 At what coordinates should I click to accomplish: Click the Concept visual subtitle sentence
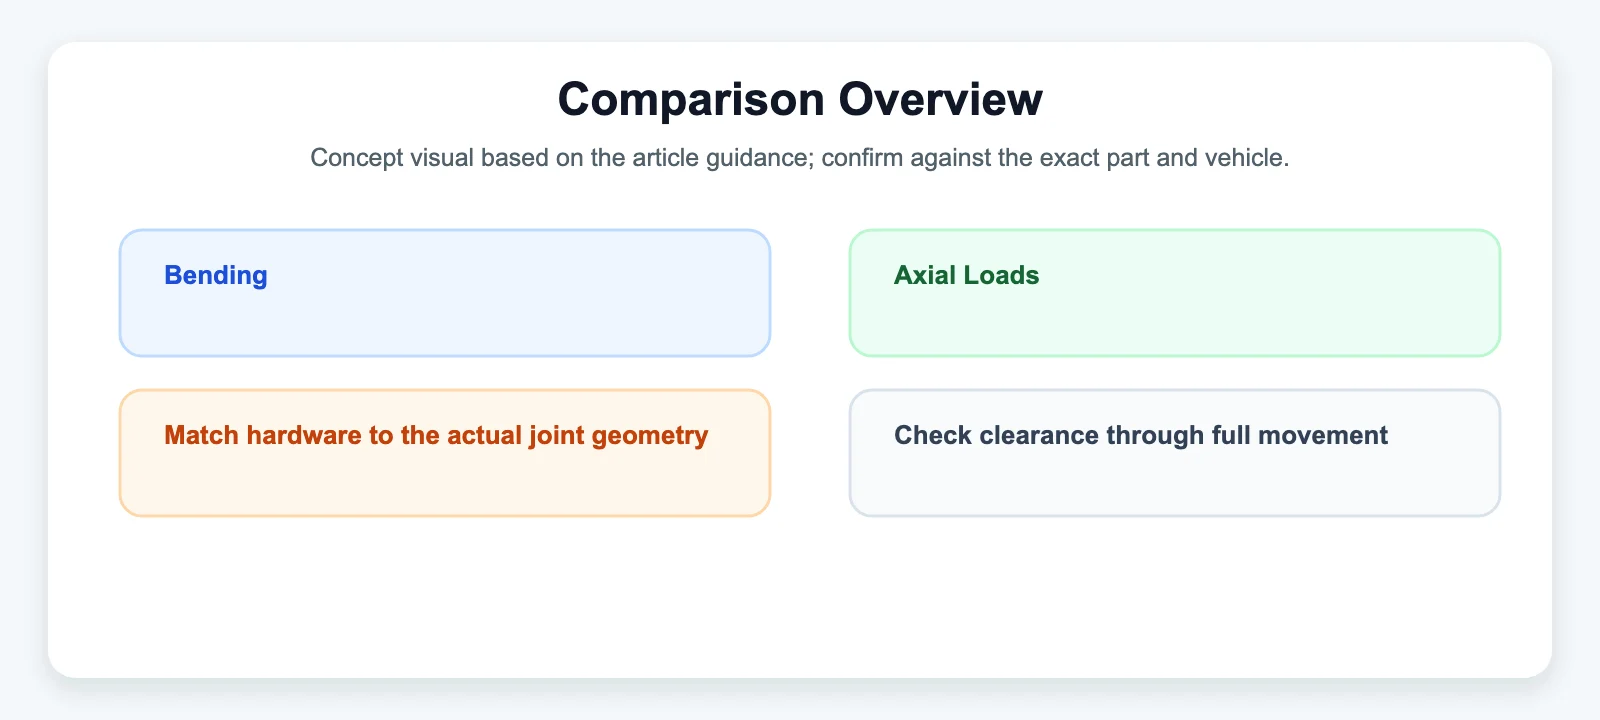tap(800, 158)
